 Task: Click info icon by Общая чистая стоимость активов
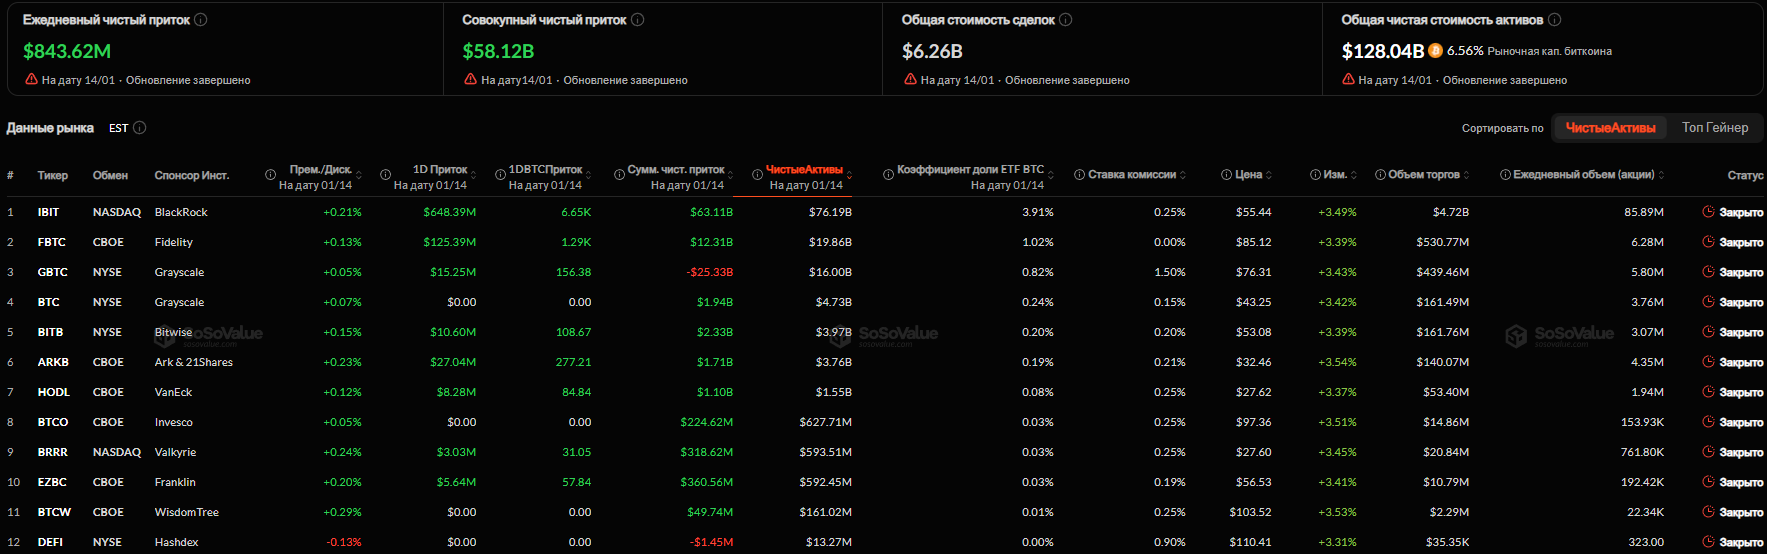coord(1554,20)
